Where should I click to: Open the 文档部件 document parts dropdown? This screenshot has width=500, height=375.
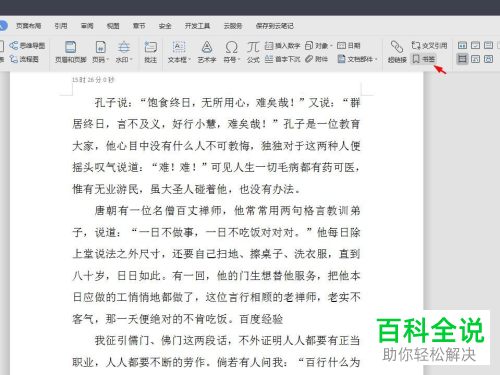click(357, 59)
